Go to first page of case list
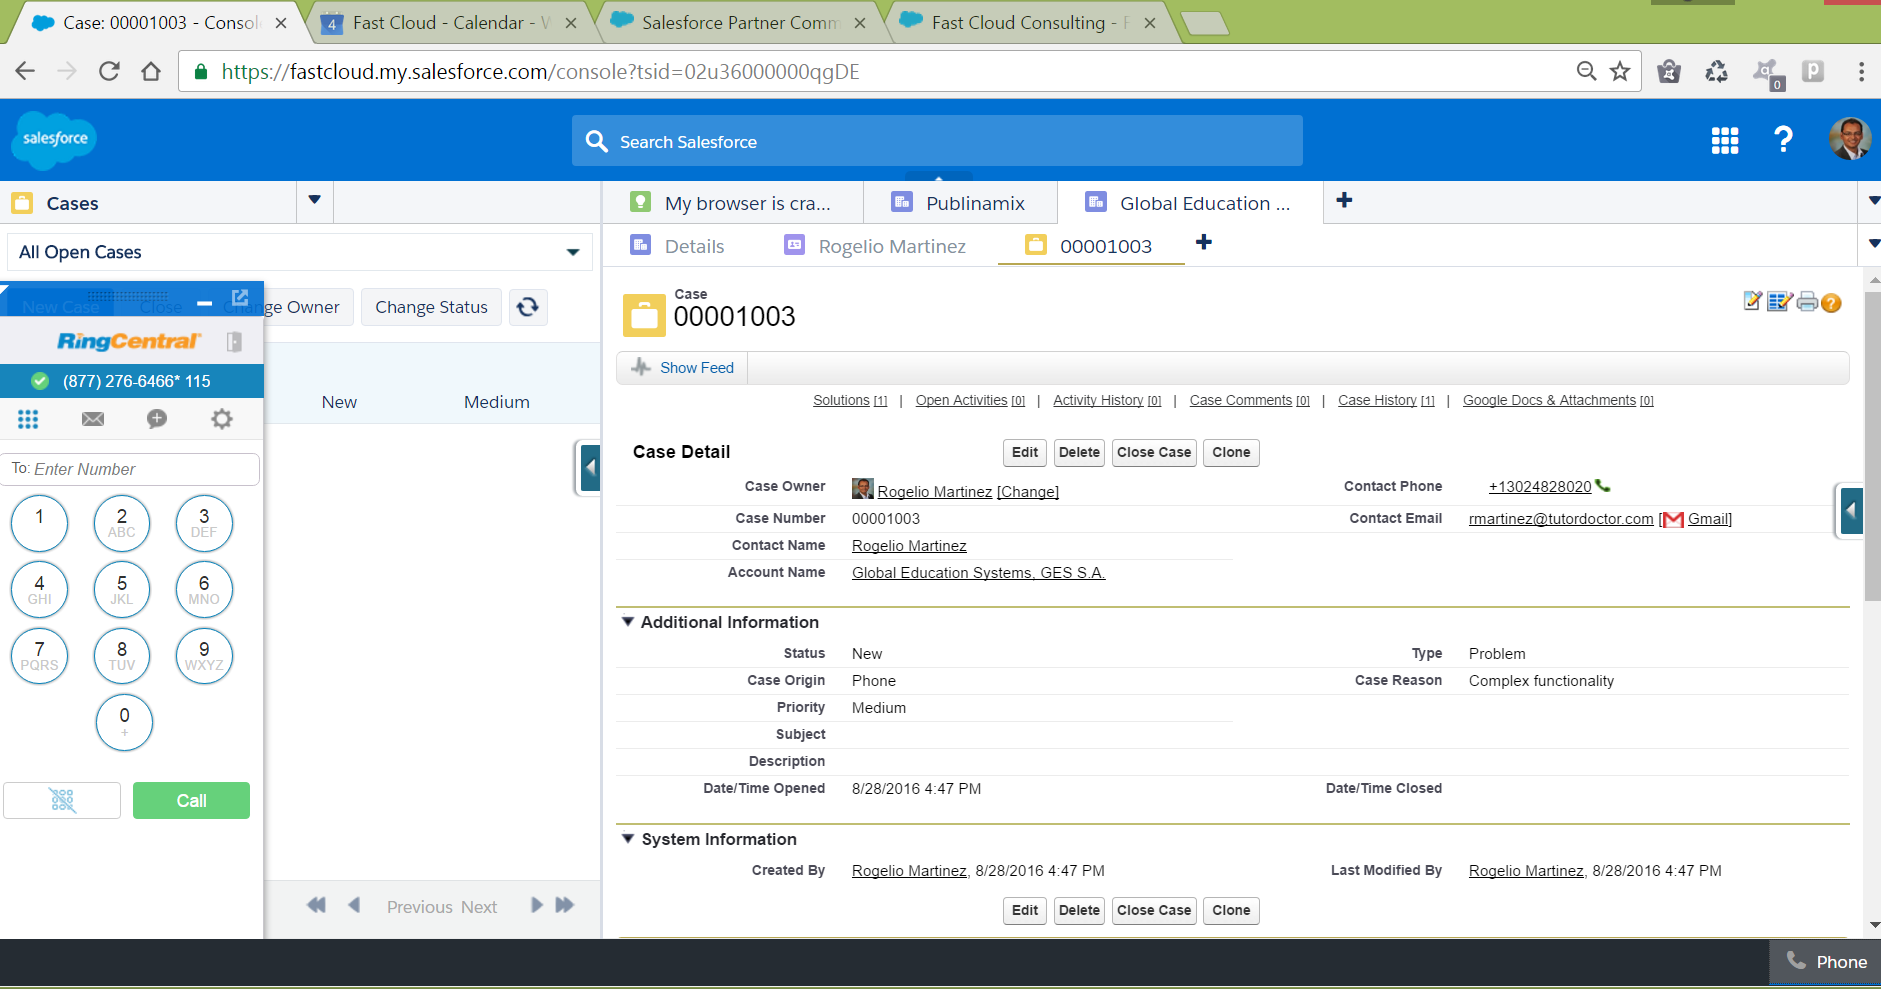Image resolution: width=1881 pixels, height=989 pixels. coord(316,905)
